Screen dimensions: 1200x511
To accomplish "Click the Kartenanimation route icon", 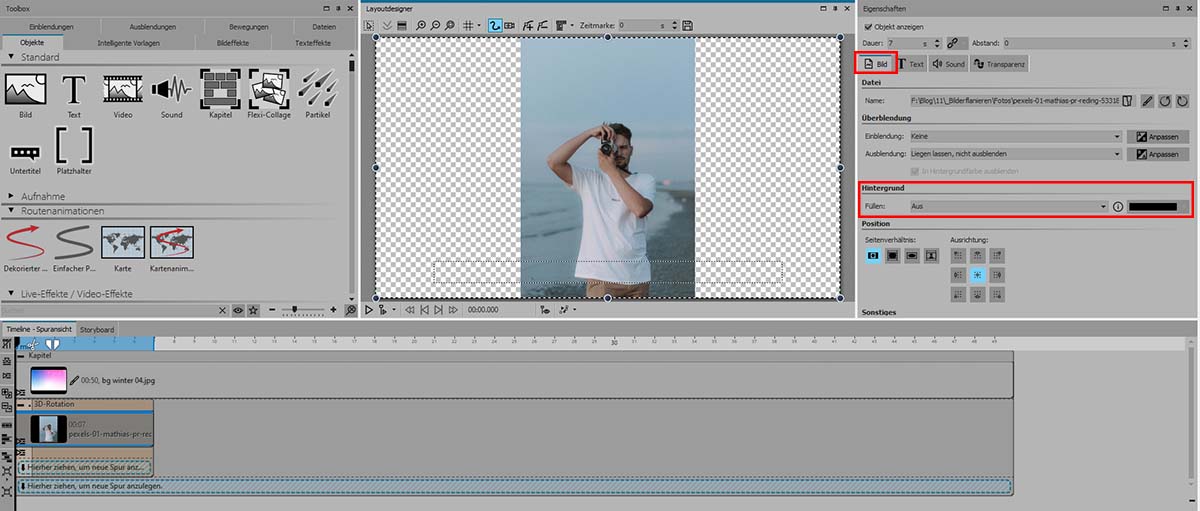I will (x=171, y=242).
